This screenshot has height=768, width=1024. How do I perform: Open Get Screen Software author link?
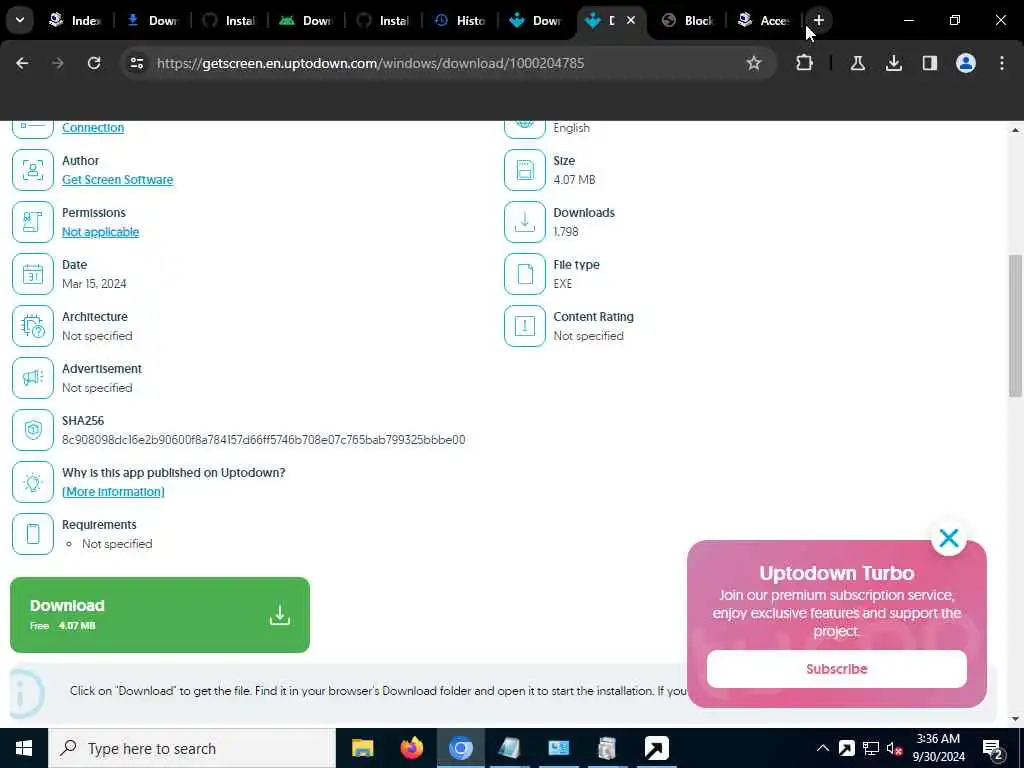(118, 180)
